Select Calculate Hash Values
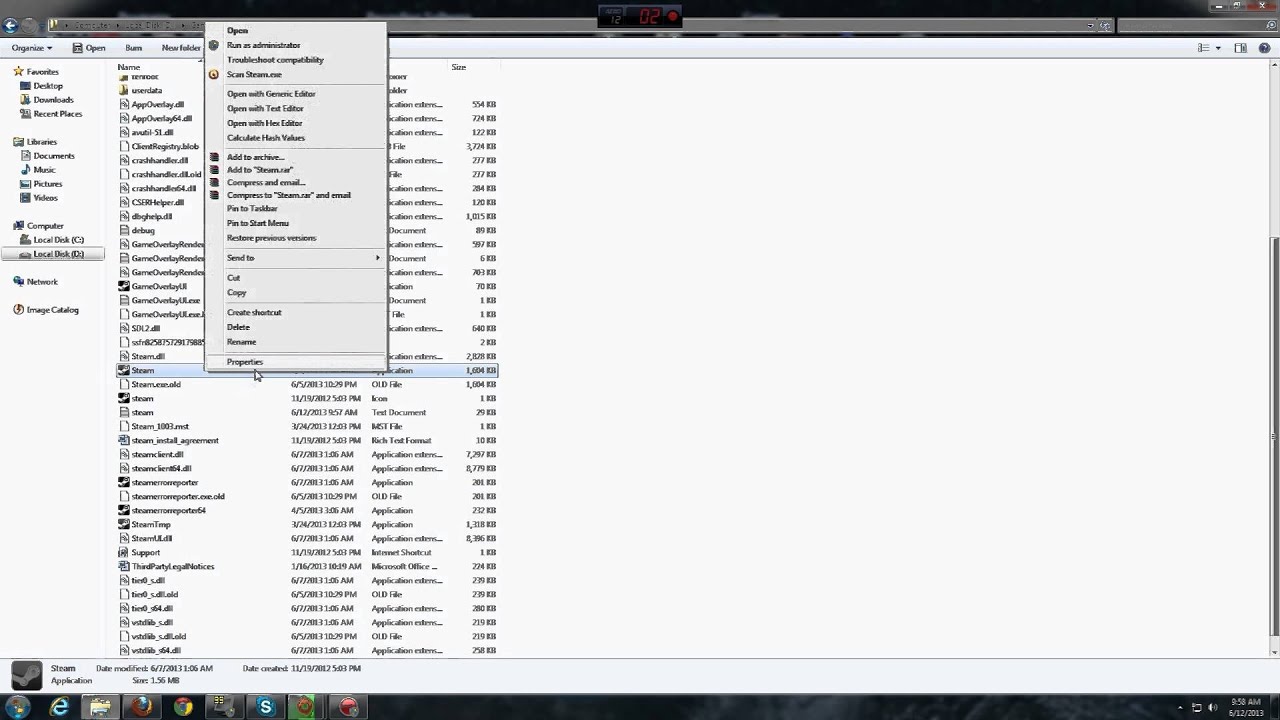Viewport: 1280px width, 720px height. (266, 138)
